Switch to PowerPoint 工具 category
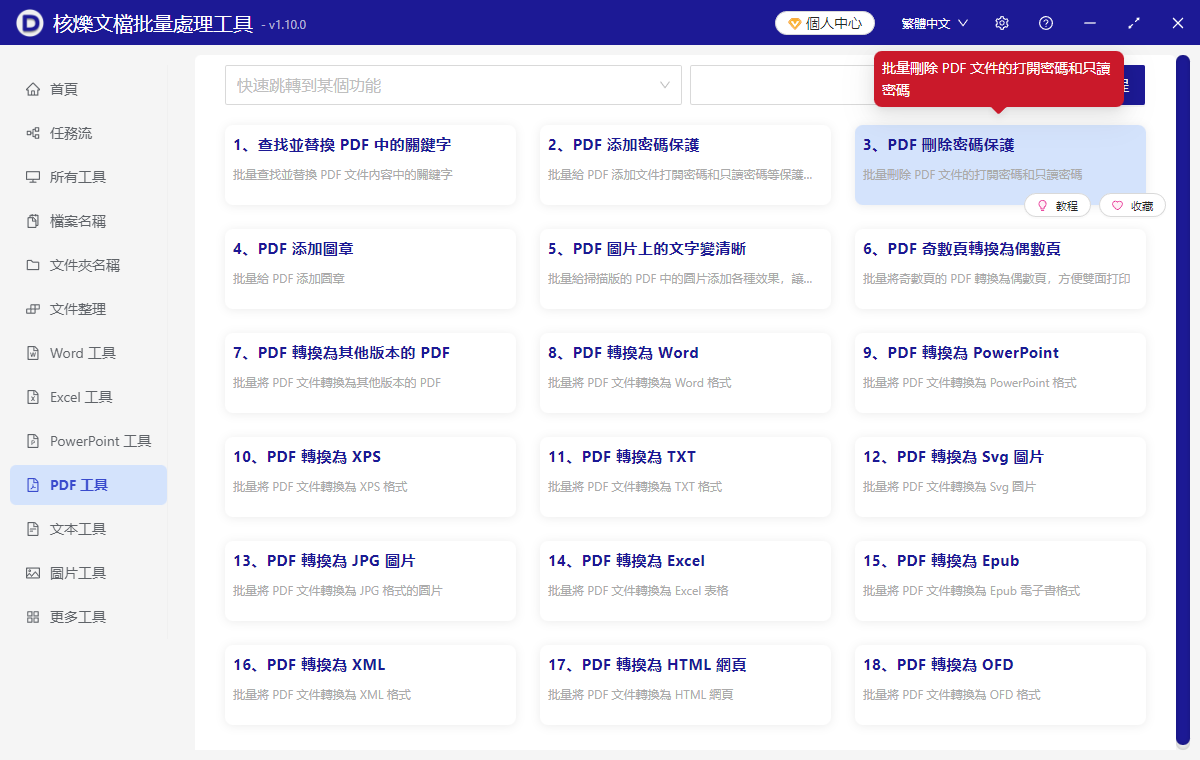 click(x=88, y=441)
